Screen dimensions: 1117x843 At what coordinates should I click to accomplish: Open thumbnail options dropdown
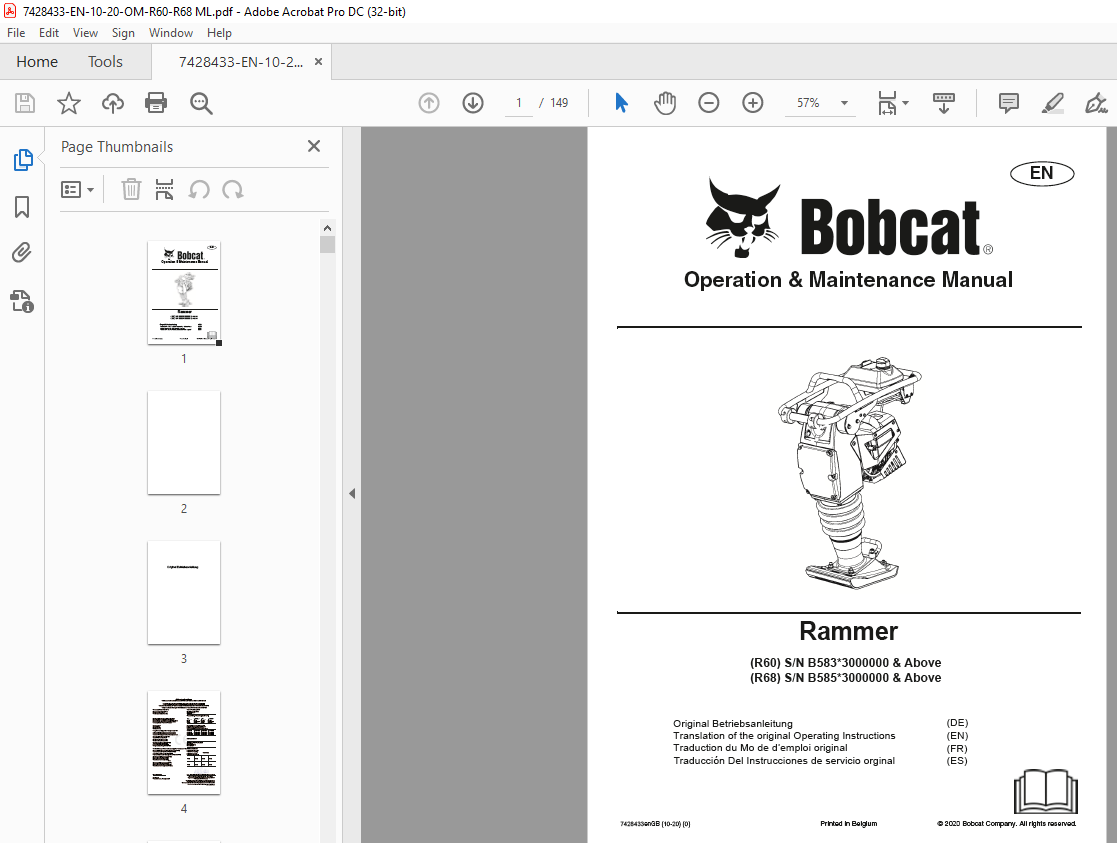[77, 190]
